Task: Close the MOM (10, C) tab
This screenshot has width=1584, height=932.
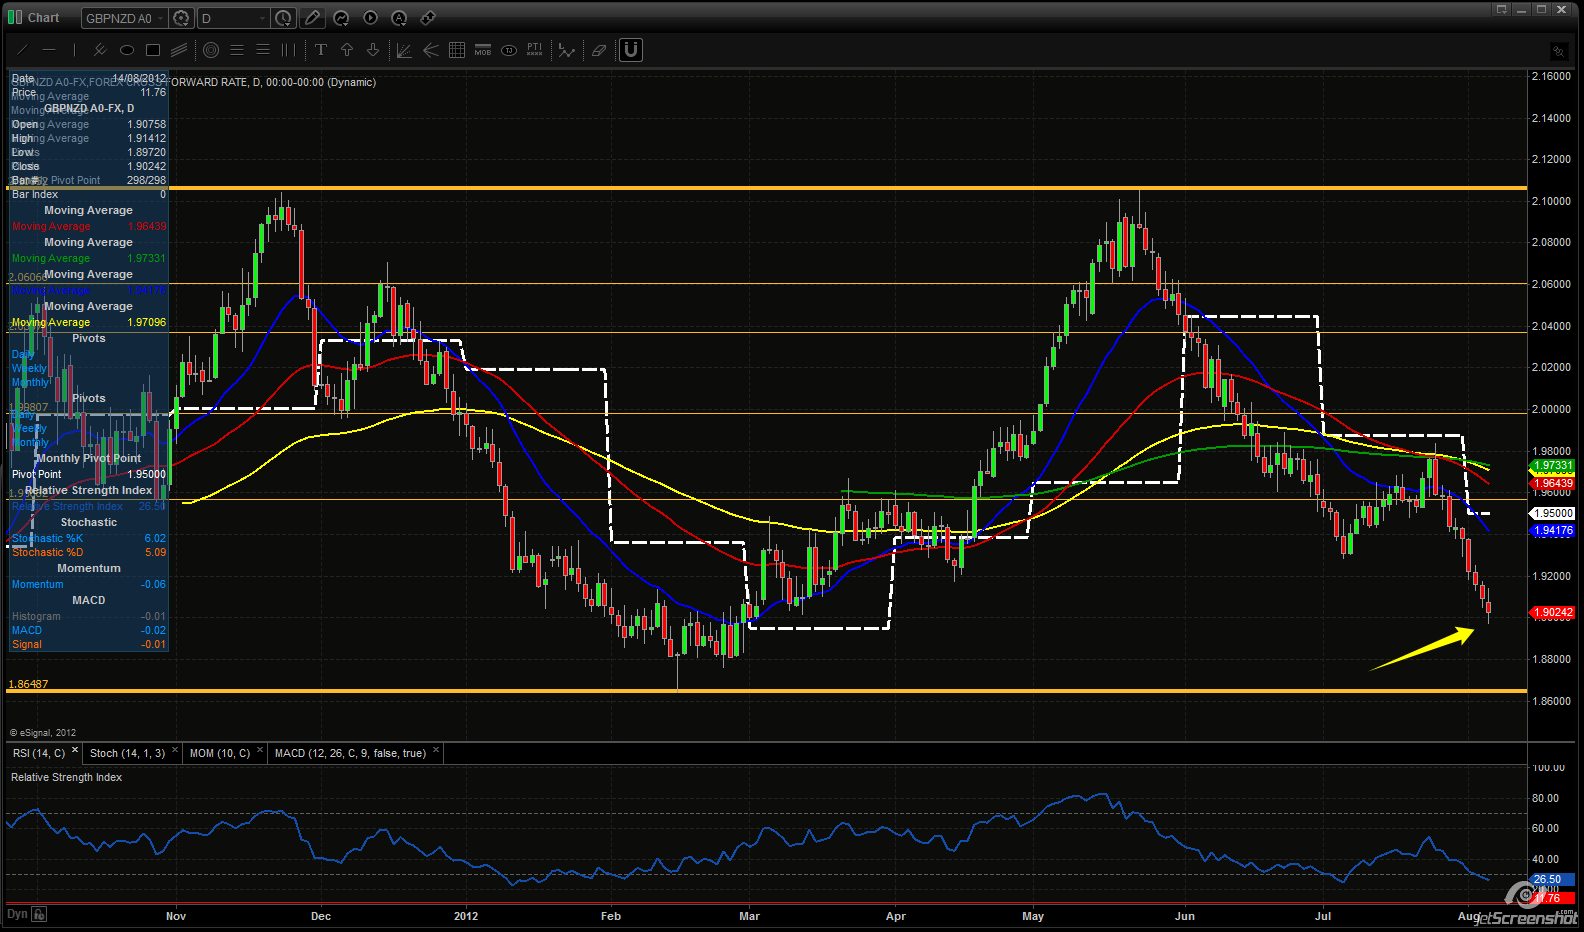Action: (x=260, y=750)
